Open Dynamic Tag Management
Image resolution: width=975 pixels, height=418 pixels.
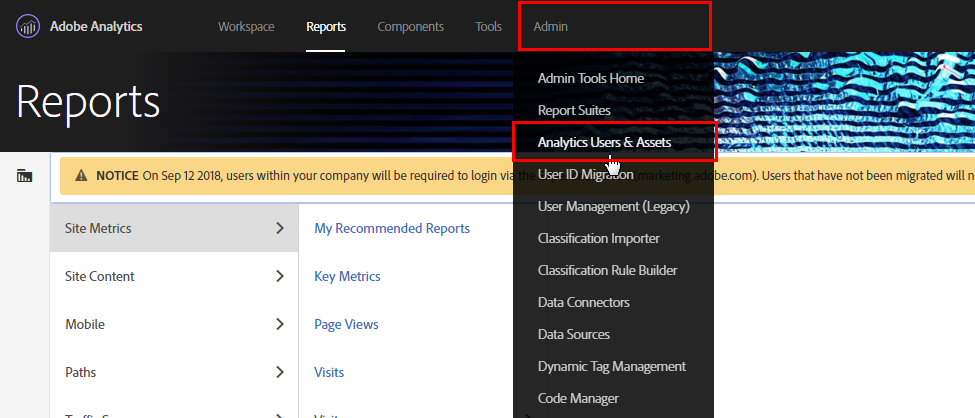612,366
